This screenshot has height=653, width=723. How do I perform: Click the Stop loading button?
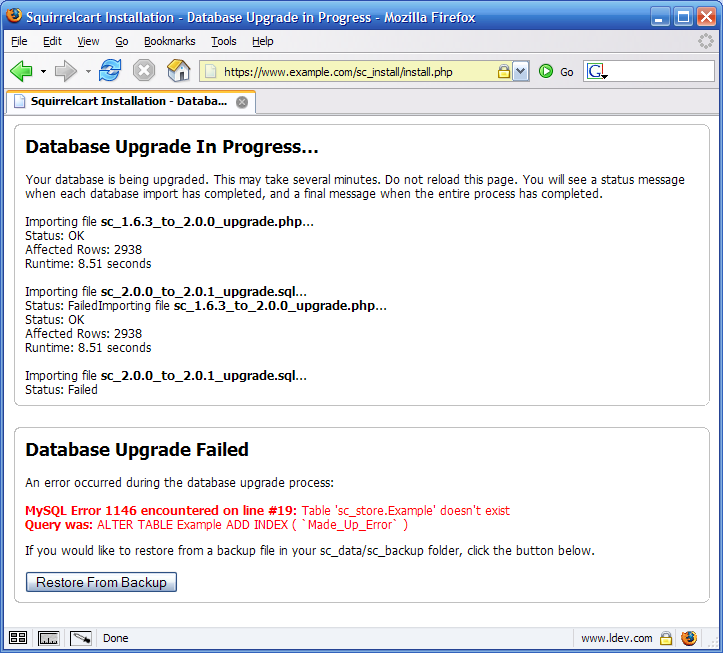pos(144,71)
